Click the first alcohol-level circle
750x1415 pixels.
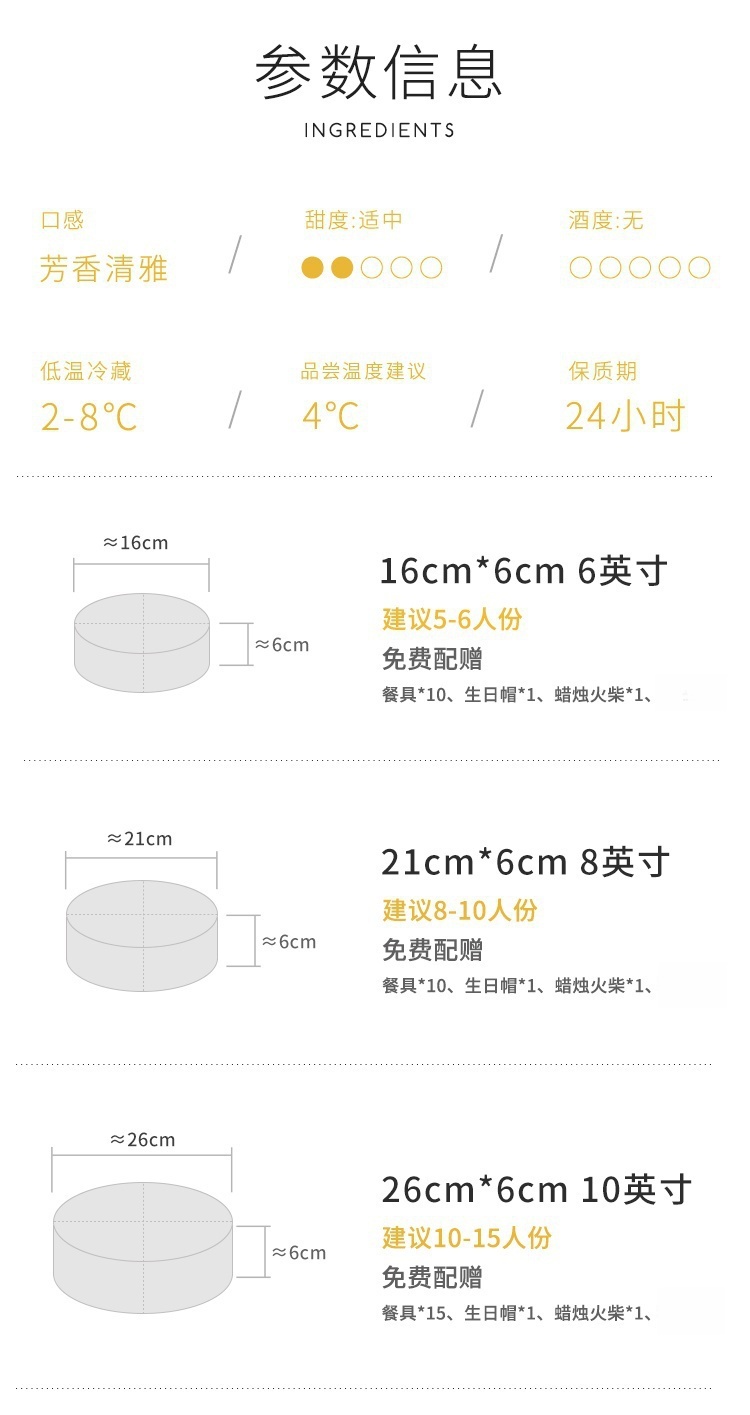point(580,267)
